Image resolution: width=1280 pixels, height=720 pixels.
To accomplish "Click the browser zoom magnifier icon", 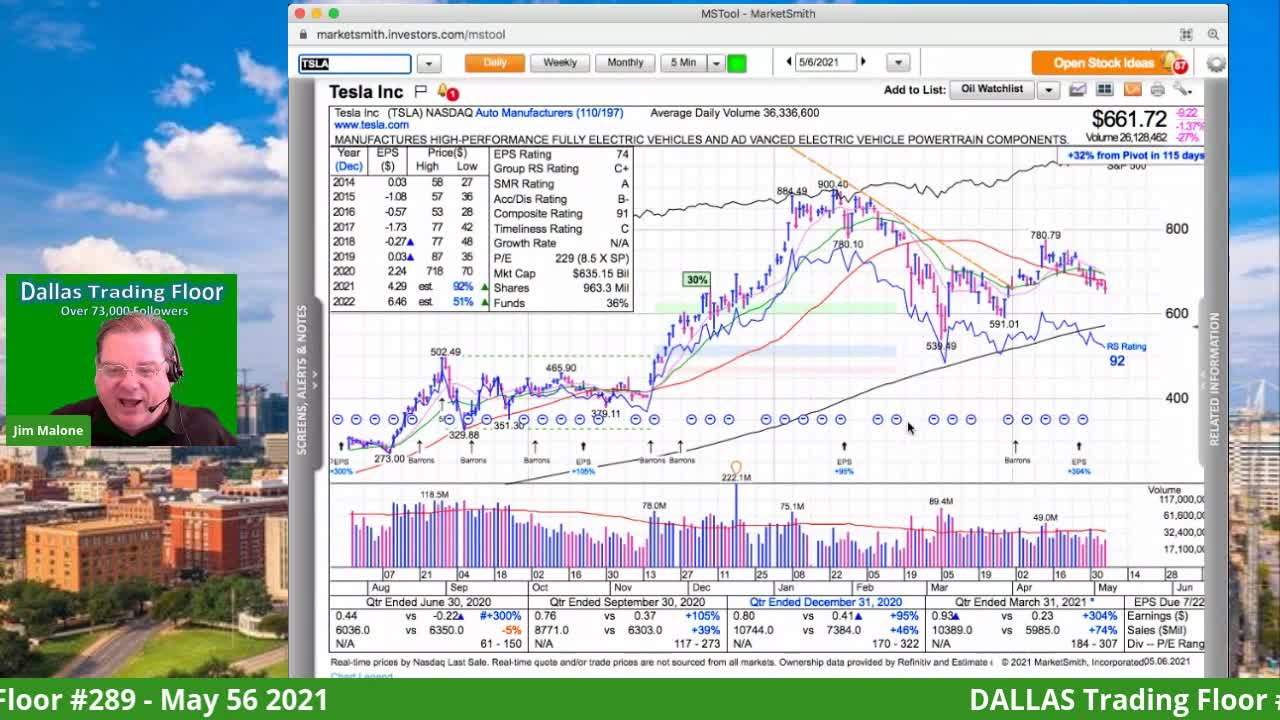I will click(1213, 34).
